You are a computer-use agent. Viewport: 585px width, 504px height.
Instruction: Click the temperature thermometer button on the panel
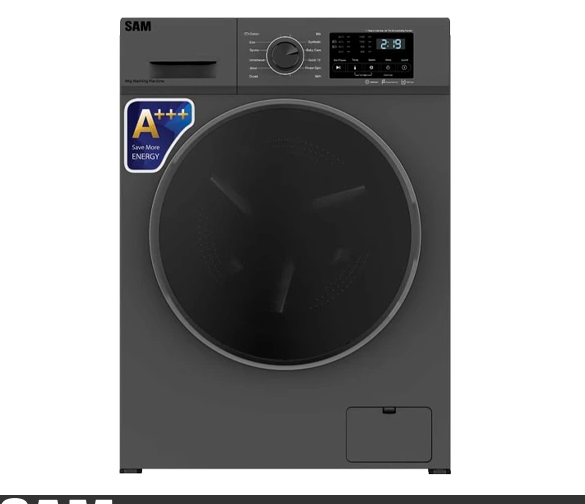pos(355,68)
